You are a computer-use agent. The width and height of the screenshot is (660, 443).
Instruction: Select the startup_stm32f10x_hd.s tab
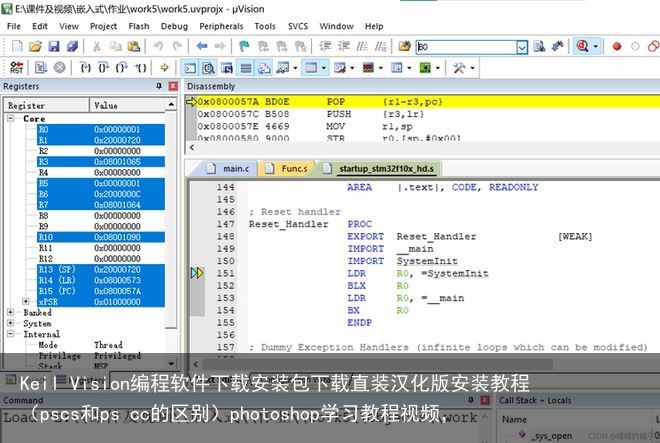(381, 168)
